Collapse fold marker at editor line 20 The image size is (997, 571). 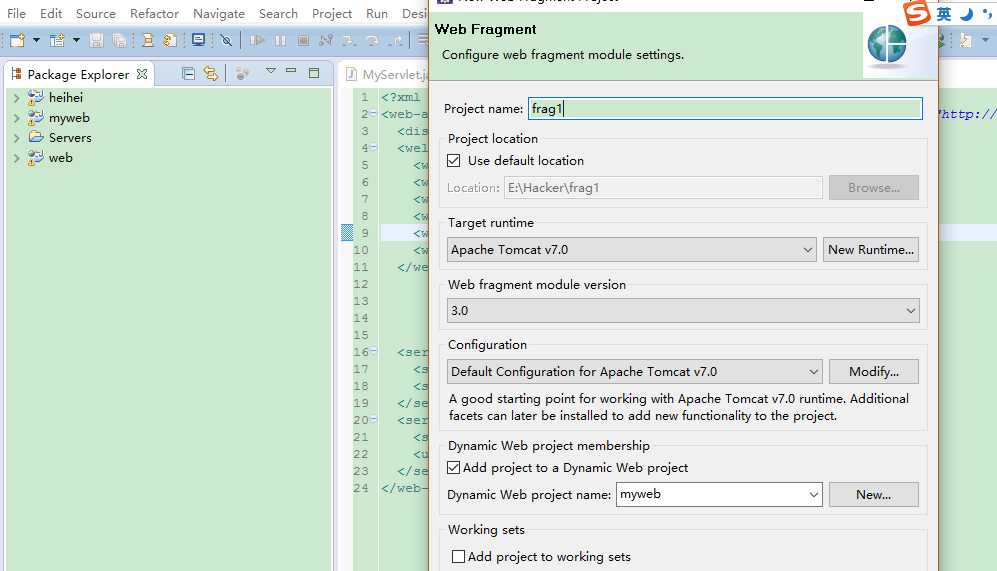tap(374, 420)
